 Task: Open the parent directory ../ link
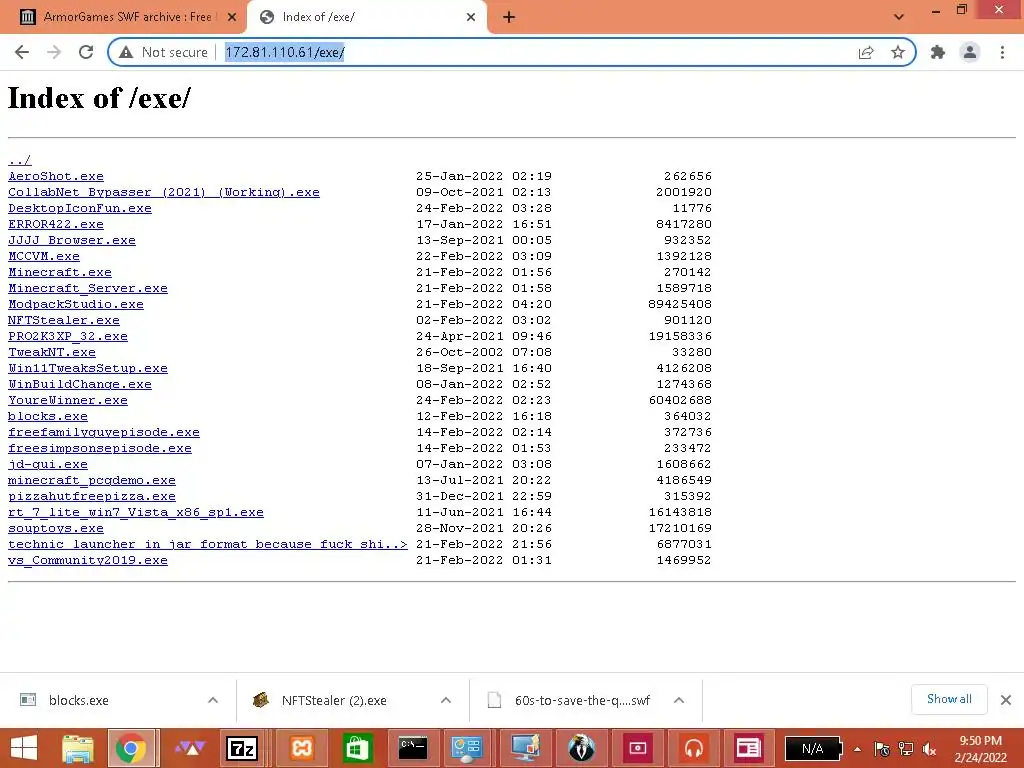[20, 160]
